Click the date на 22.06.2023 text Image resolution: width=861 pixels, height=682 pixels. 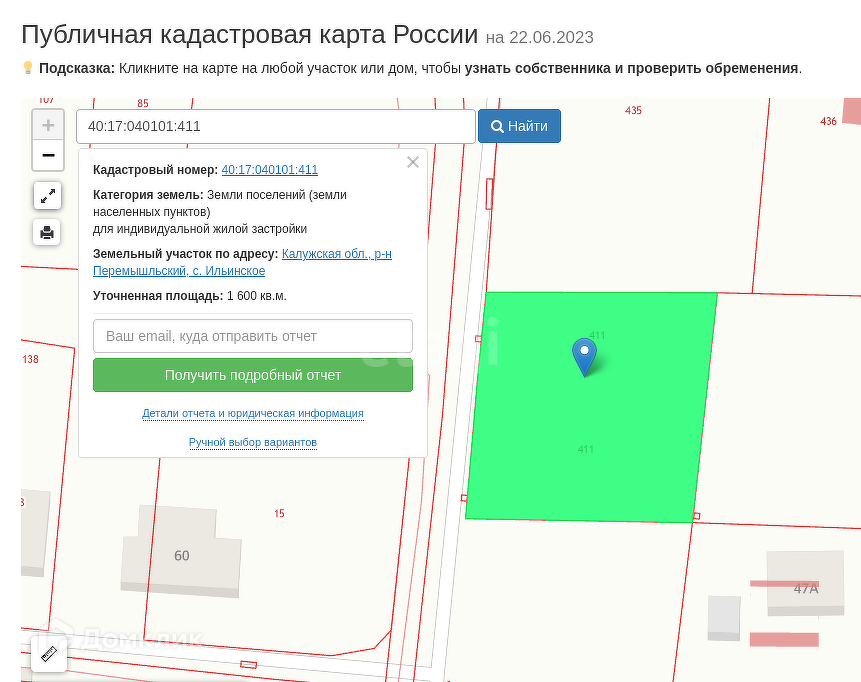tap(539, 37)
